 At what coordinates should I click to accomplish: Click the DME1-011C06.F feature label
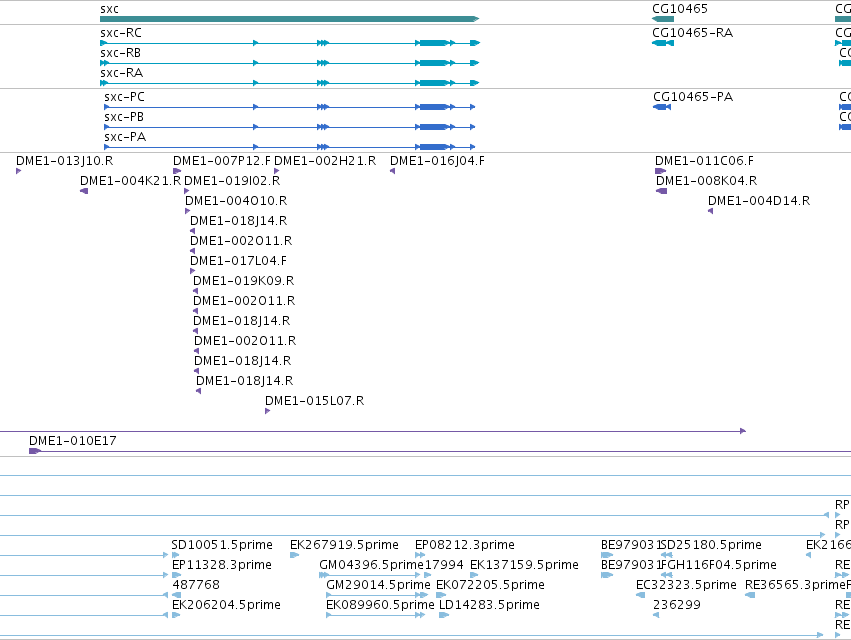point(704,161)
